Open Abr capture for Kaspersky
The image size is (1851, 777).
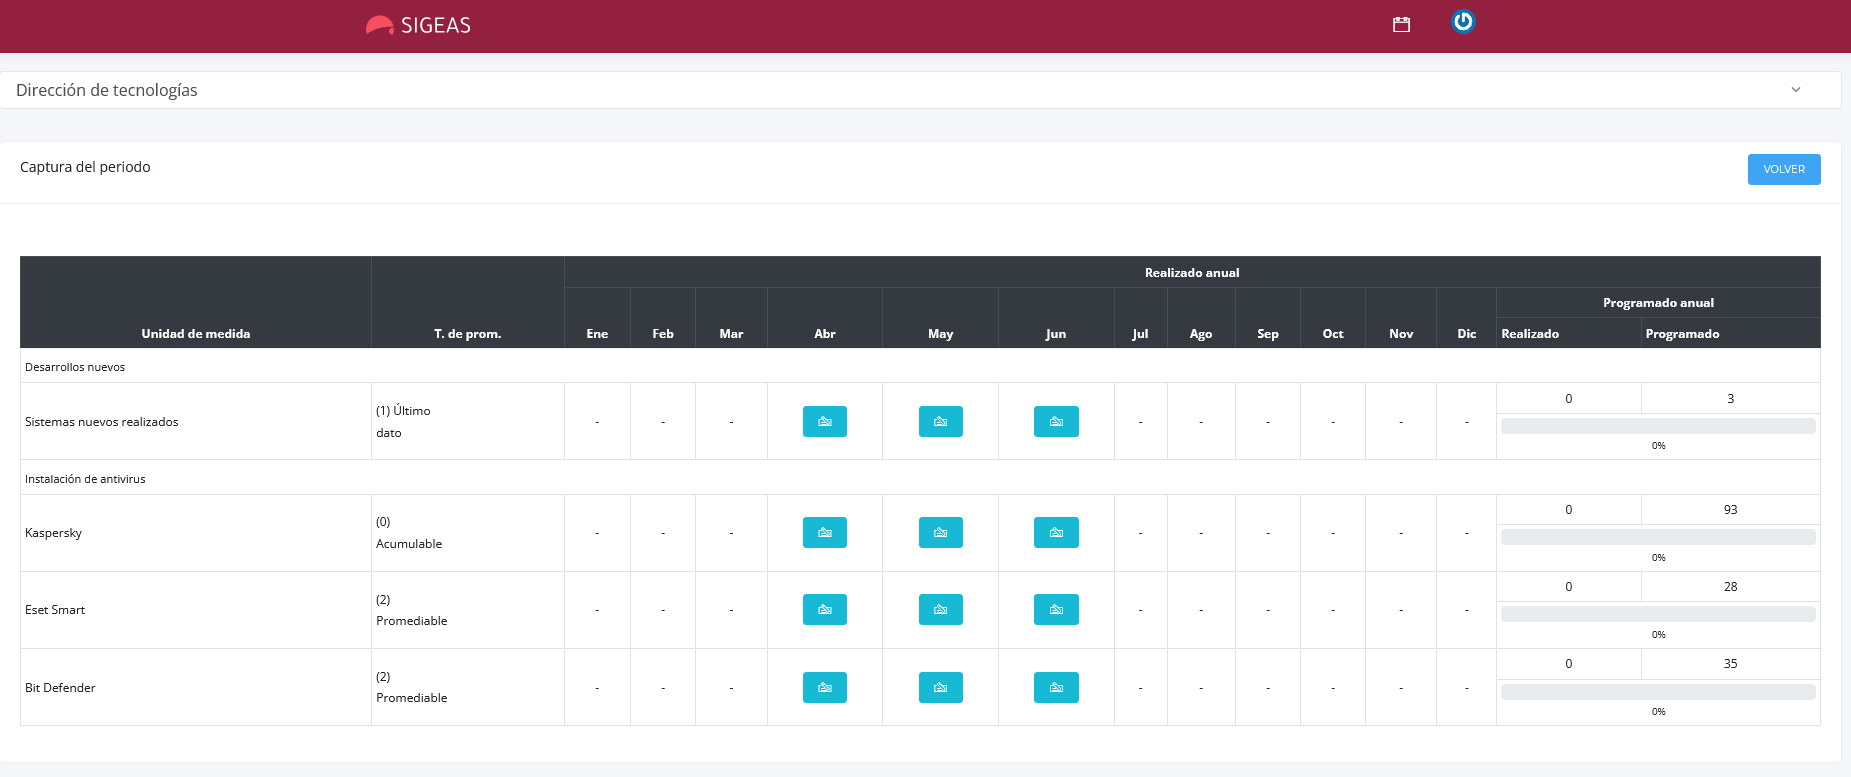[825, 532]
